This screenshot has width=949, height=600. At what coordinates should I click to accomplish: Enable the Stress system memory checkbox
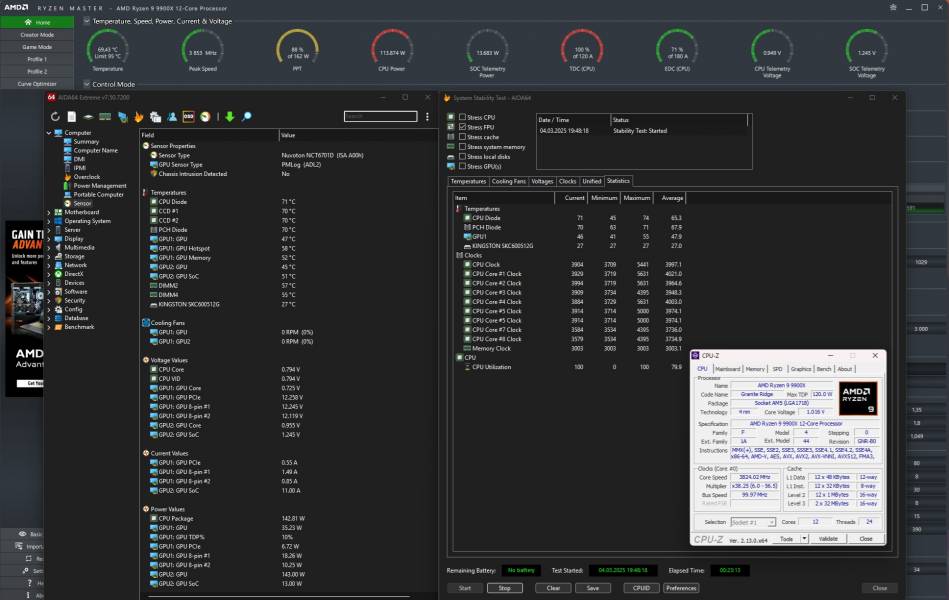[462, 147]
